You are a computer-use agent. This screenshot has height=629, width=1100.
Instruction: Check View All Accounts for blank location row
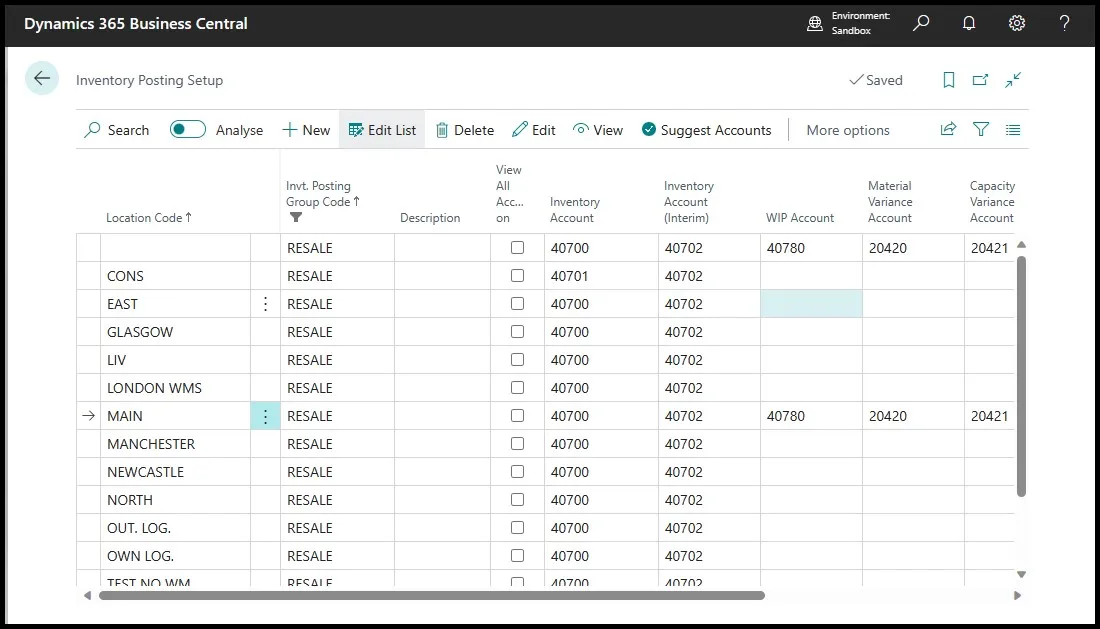pos(517,248)
